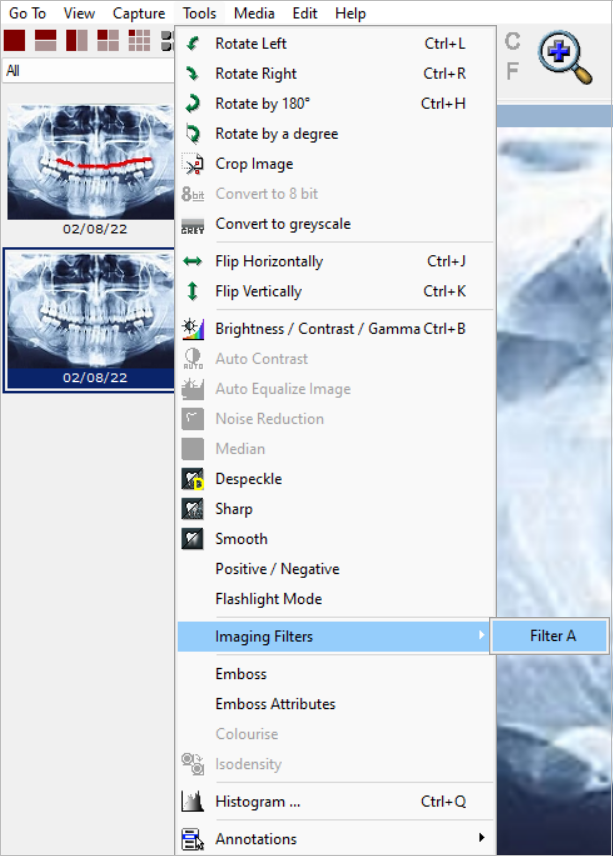This screenshot has width=613, height=856.
Task: Click the Histogram chart icon
Action: [193, 802]
